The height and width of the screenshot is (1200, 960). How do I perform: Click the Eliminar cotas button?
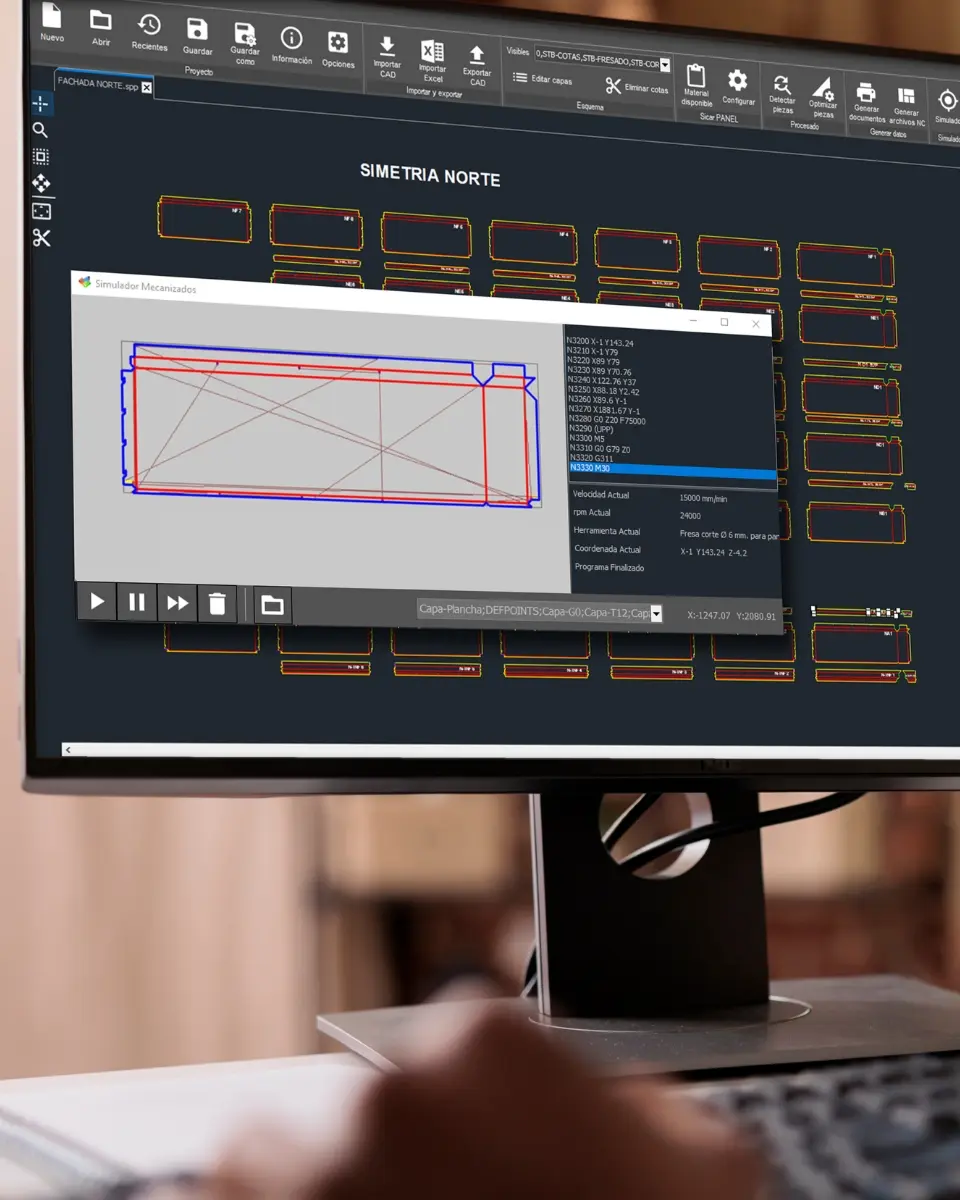(x=636, y=88)
